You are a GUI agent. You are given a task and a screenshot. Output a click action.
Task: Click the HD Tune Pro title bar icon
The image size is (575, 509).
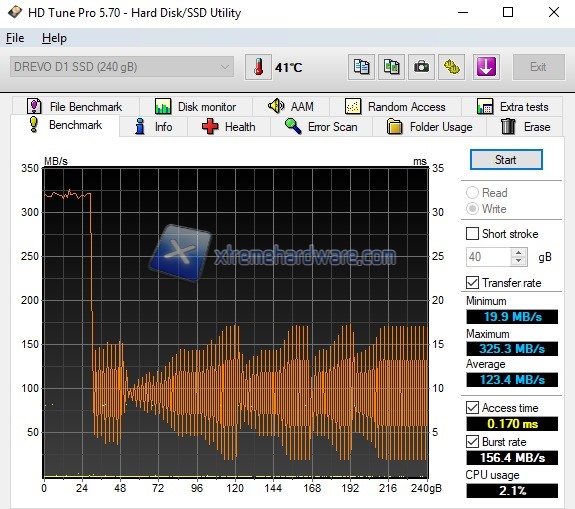point(15,12)
